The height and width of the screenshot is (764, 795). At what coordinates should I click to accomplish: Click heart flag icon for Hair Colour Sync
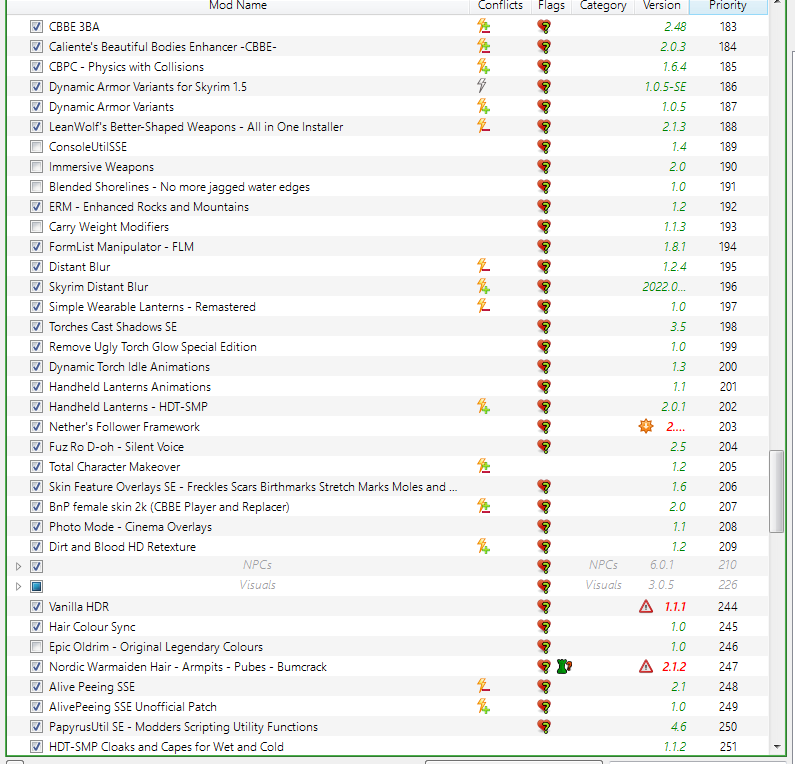(x=544, y=627)
